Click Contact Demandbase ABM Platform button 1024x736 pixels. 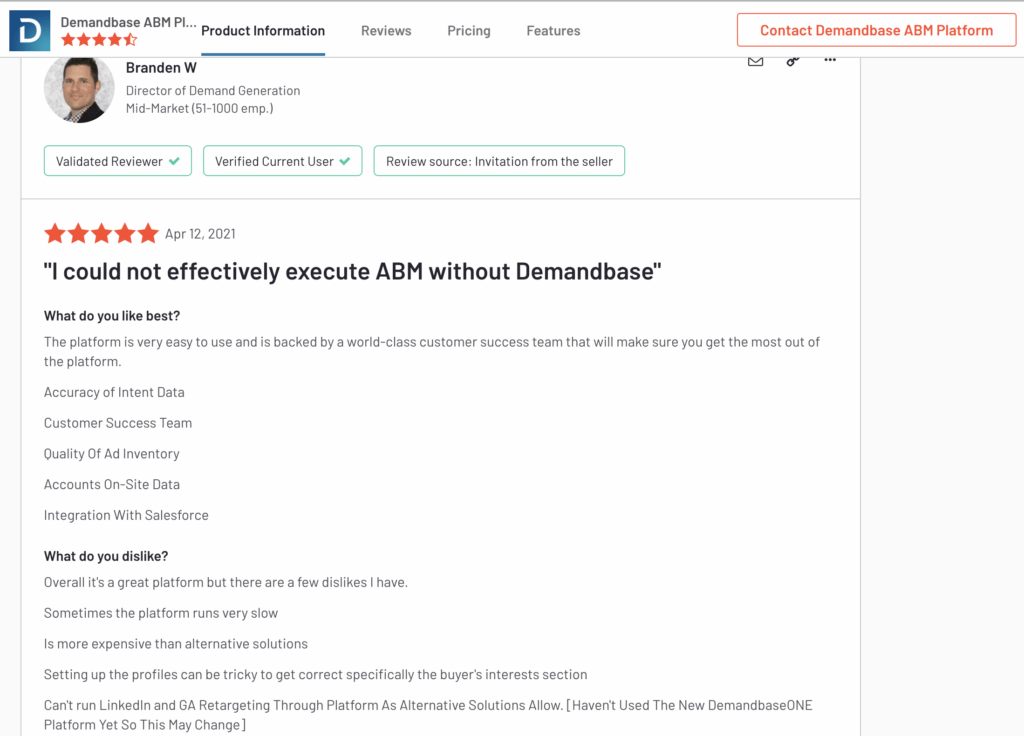pyautogui.click(x=876, y=30)
